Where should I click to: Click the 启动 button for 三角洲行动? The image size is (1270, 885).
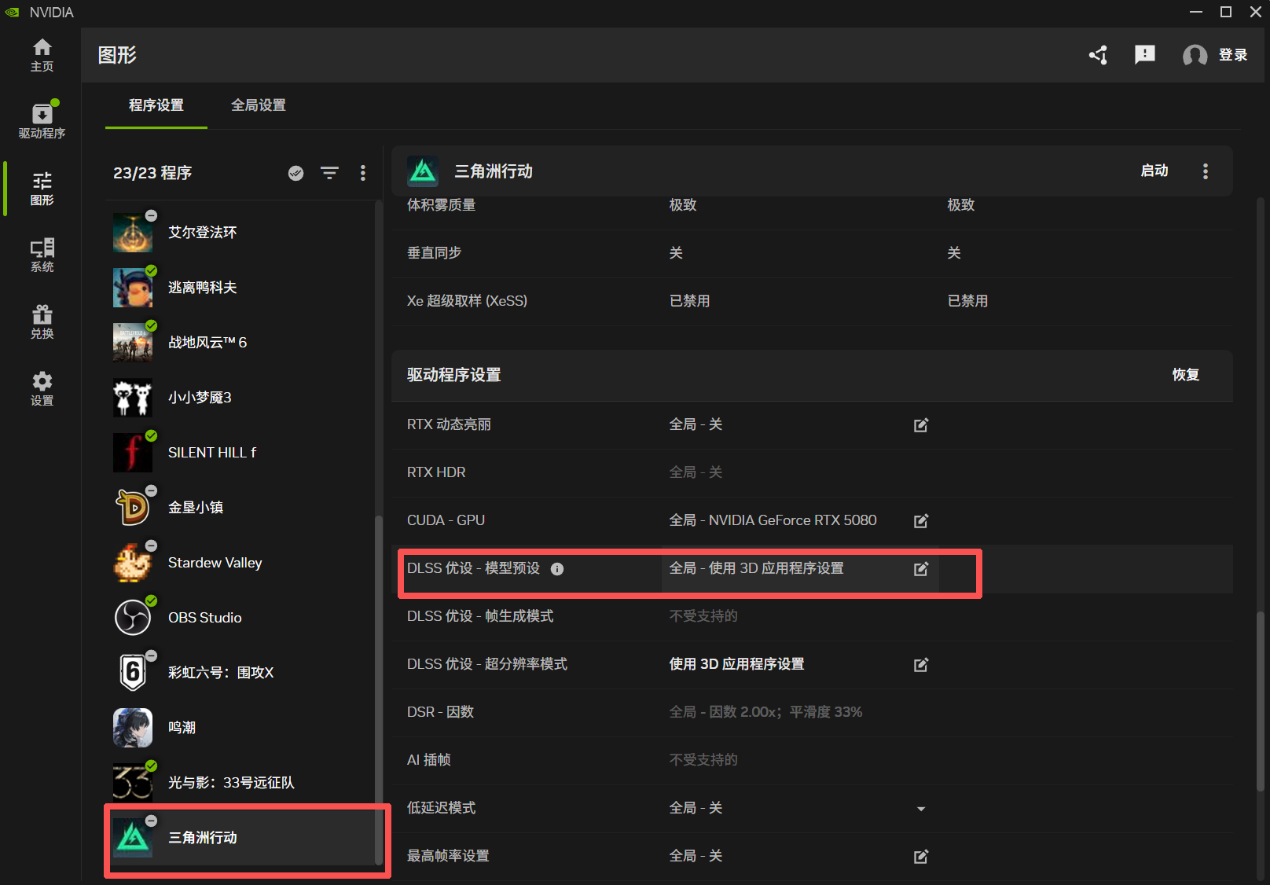(1153, 170)
